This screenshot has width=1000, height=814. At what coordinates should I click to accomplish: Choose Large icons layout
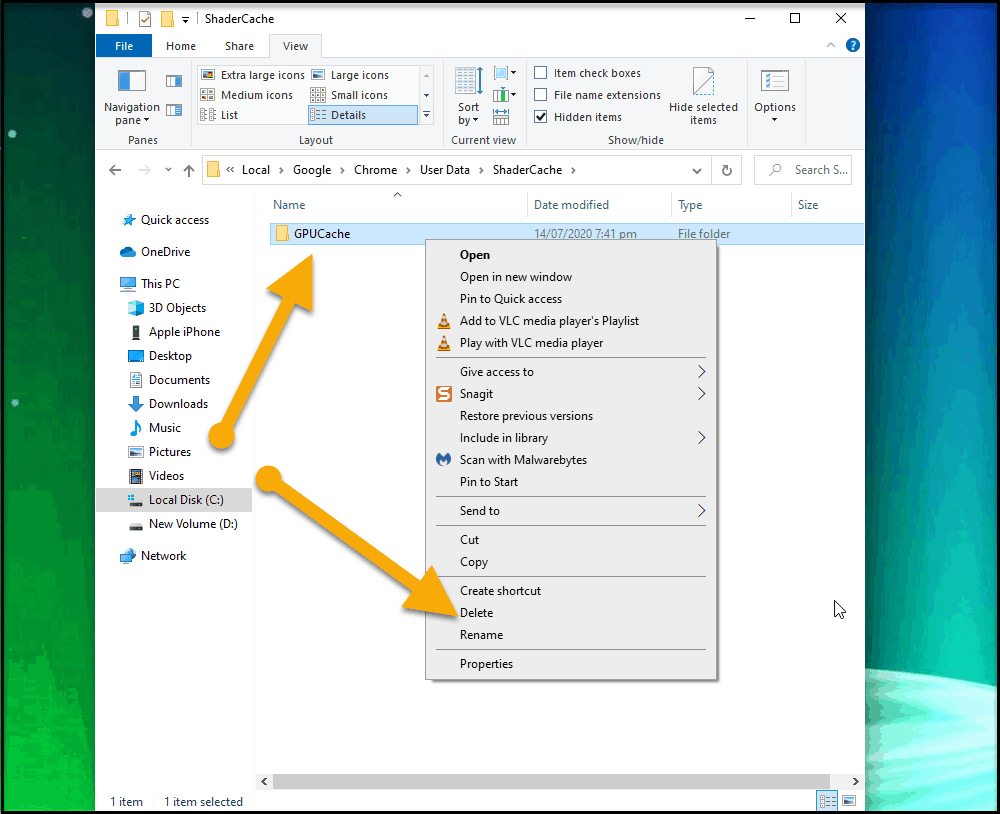350,75
